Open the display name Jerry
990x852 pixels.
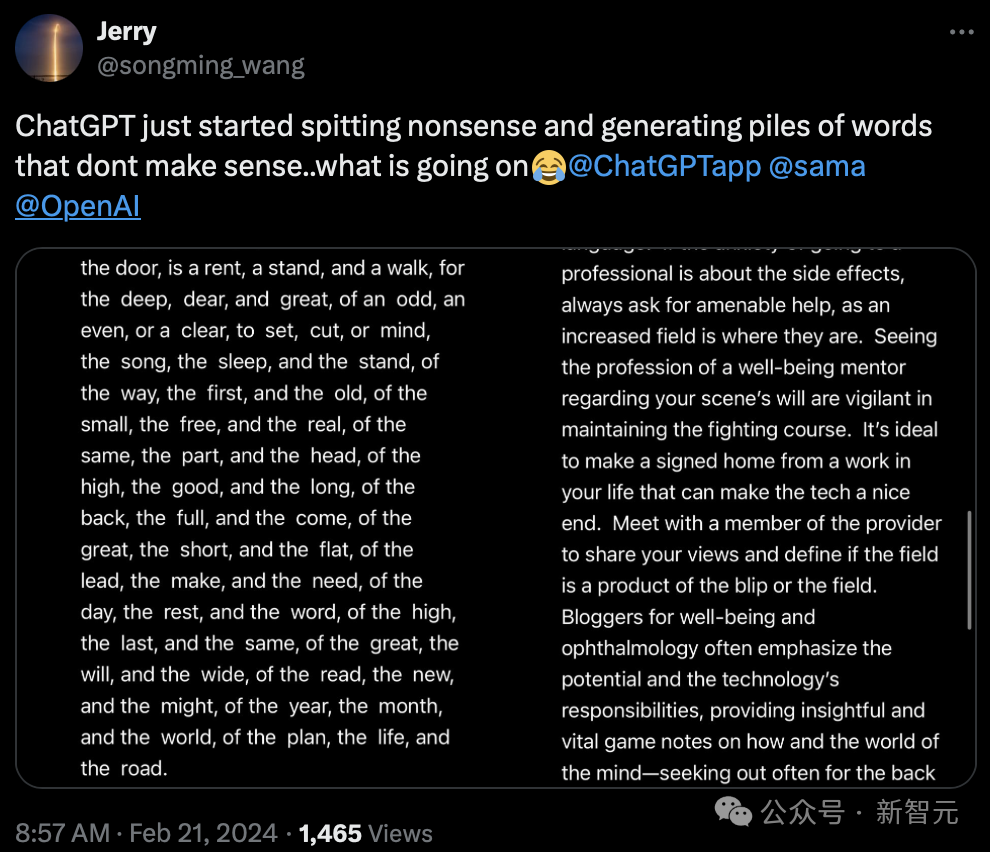[126, 32]
